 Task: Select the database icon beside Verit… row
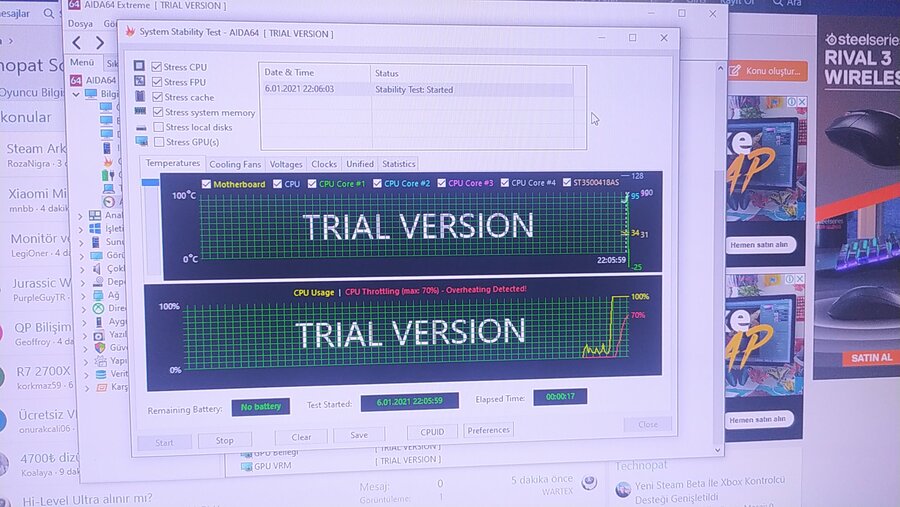(x=100, y=374)
